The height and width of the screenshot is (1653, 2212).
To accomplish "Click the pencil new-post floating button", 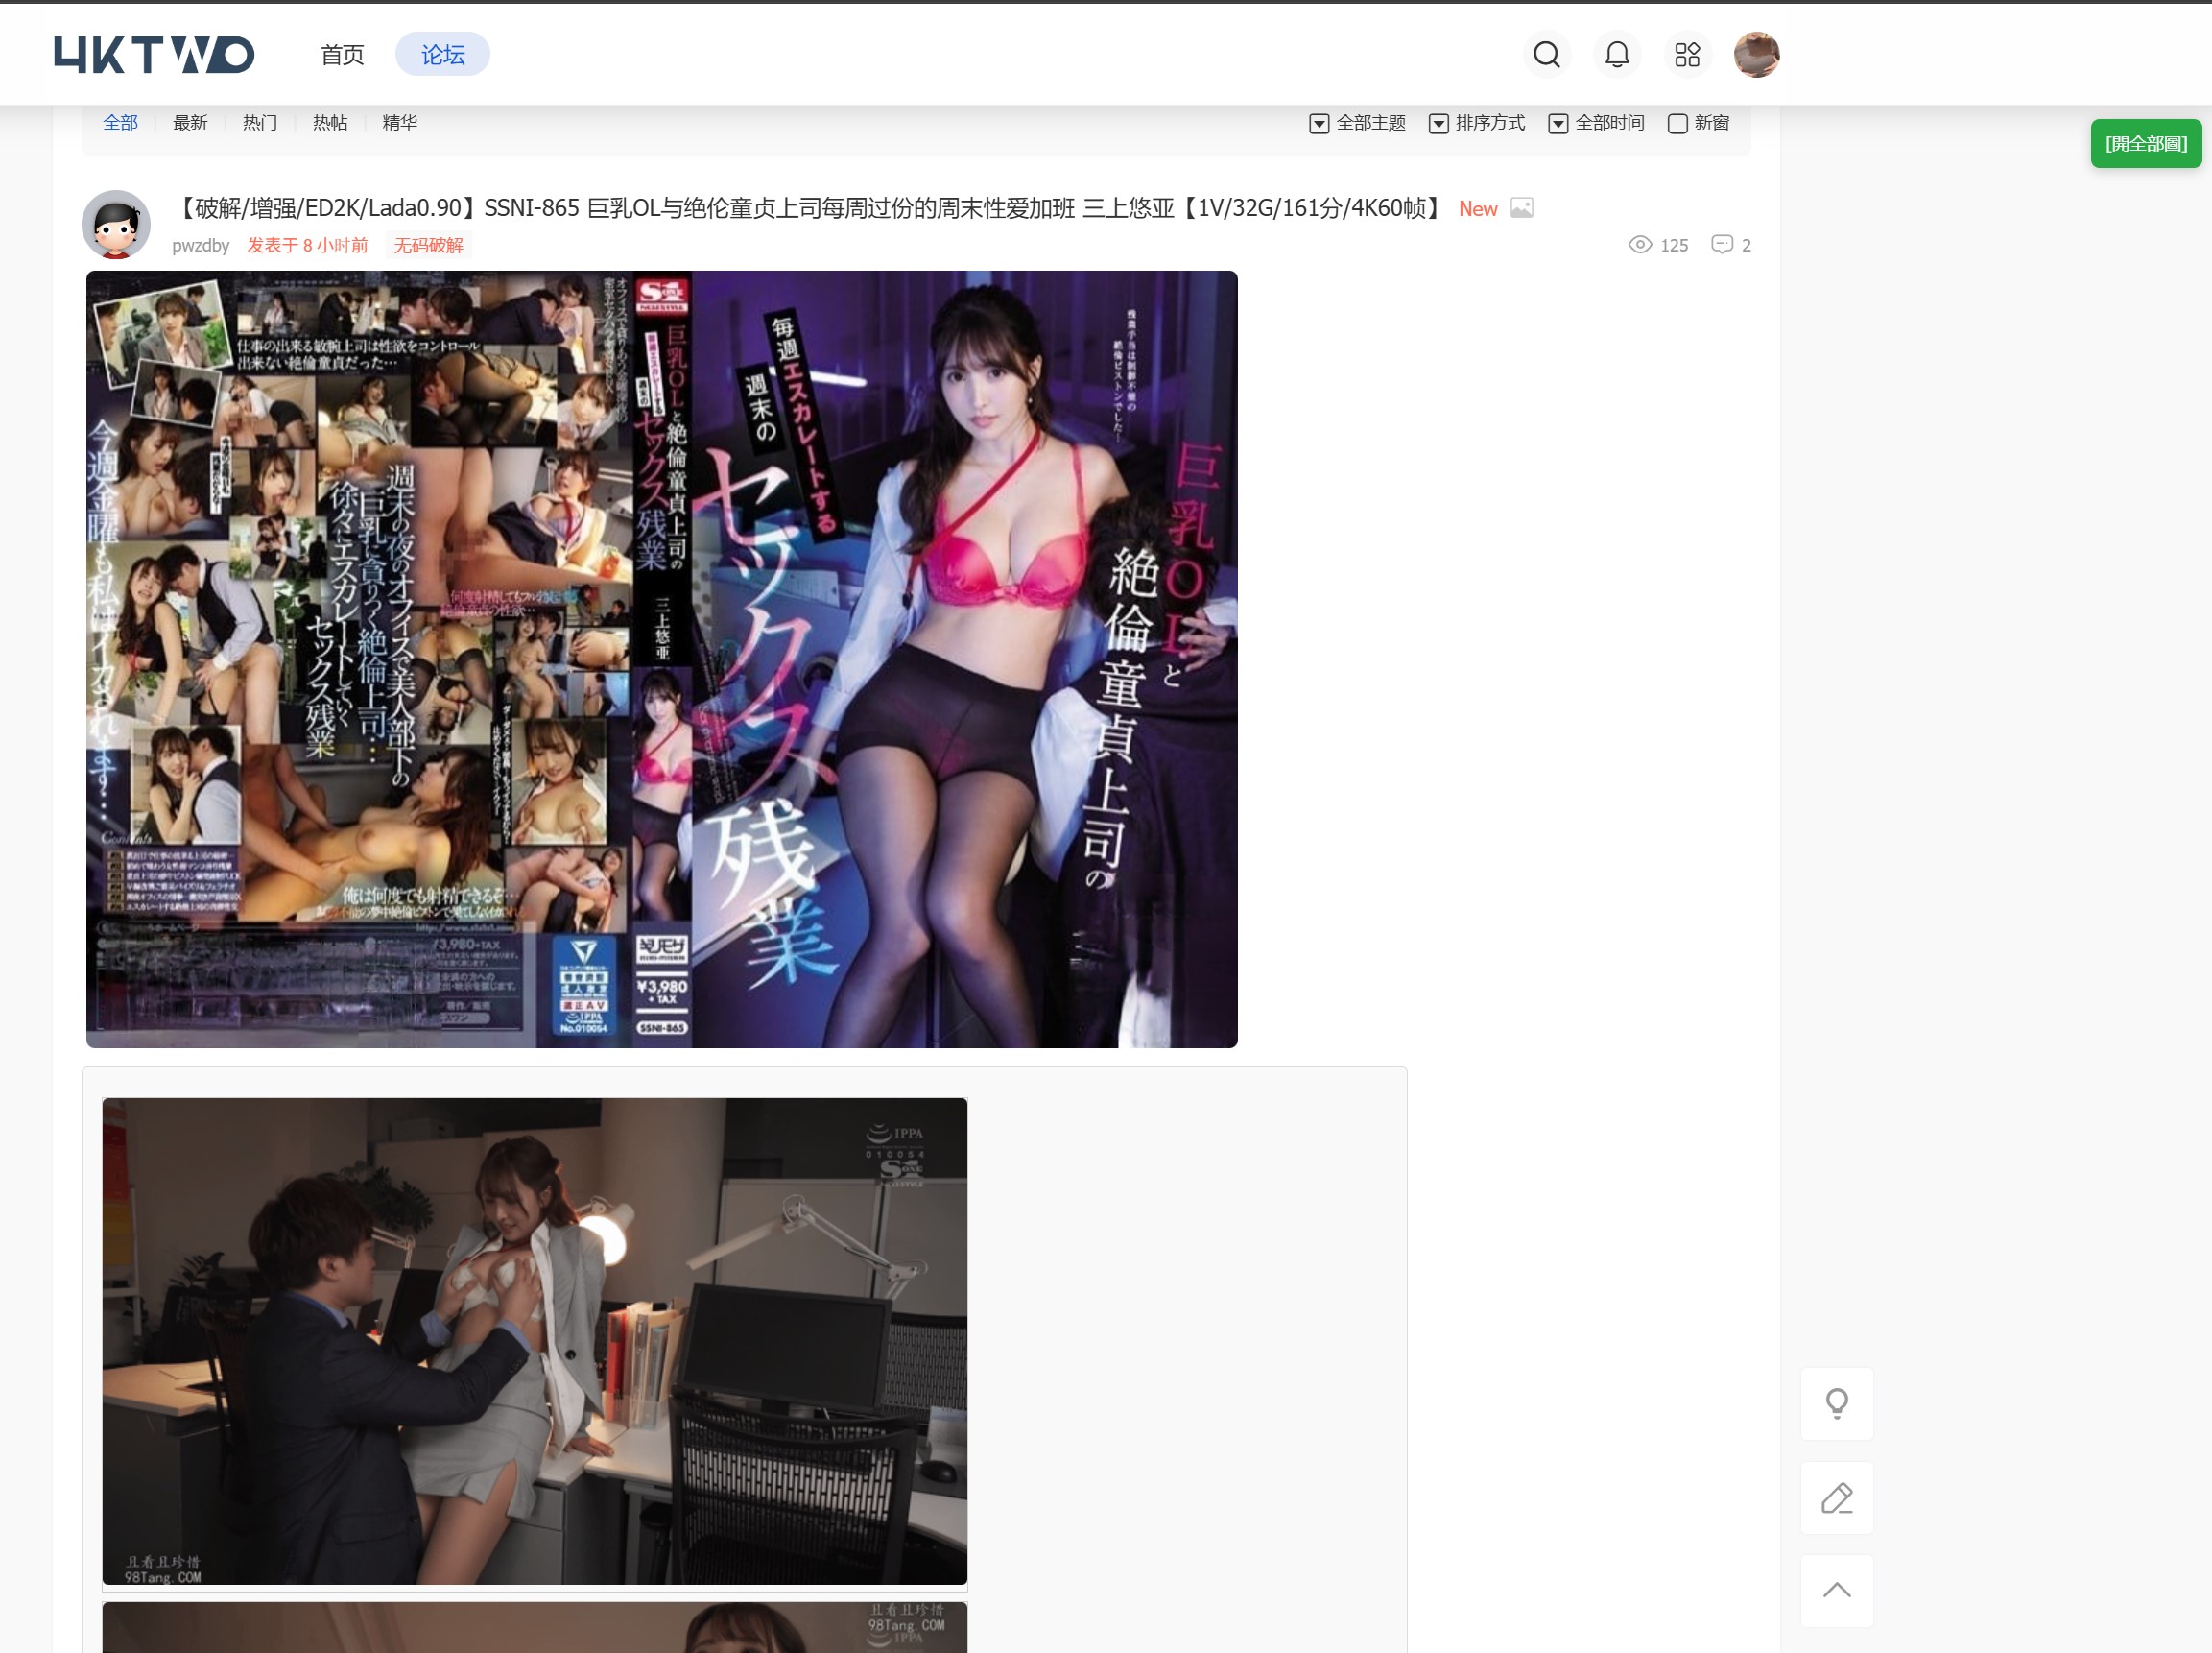I will pyautogui.click(x=1837, y=1498).
